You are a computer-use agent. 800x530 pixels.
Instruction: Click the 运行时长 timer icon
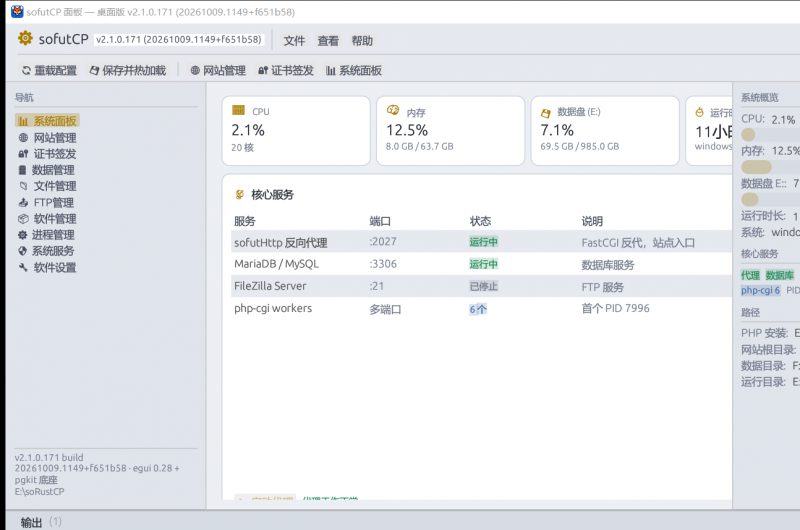pyautogui.click(x=699, y=112)
